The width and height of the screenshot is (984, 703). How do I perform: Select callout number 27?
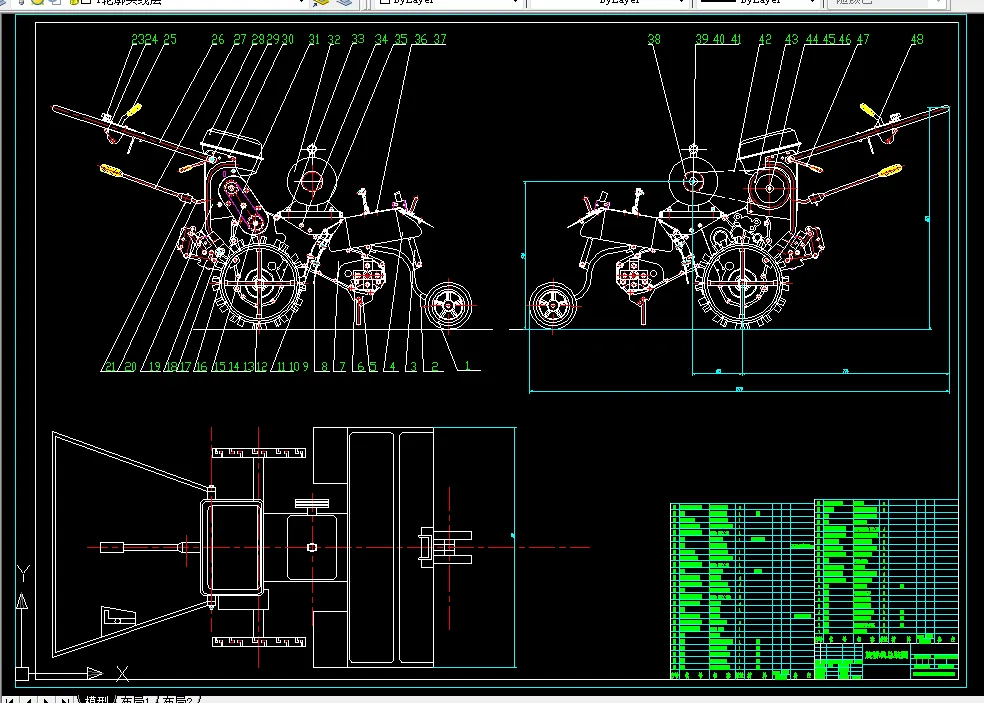240,40
